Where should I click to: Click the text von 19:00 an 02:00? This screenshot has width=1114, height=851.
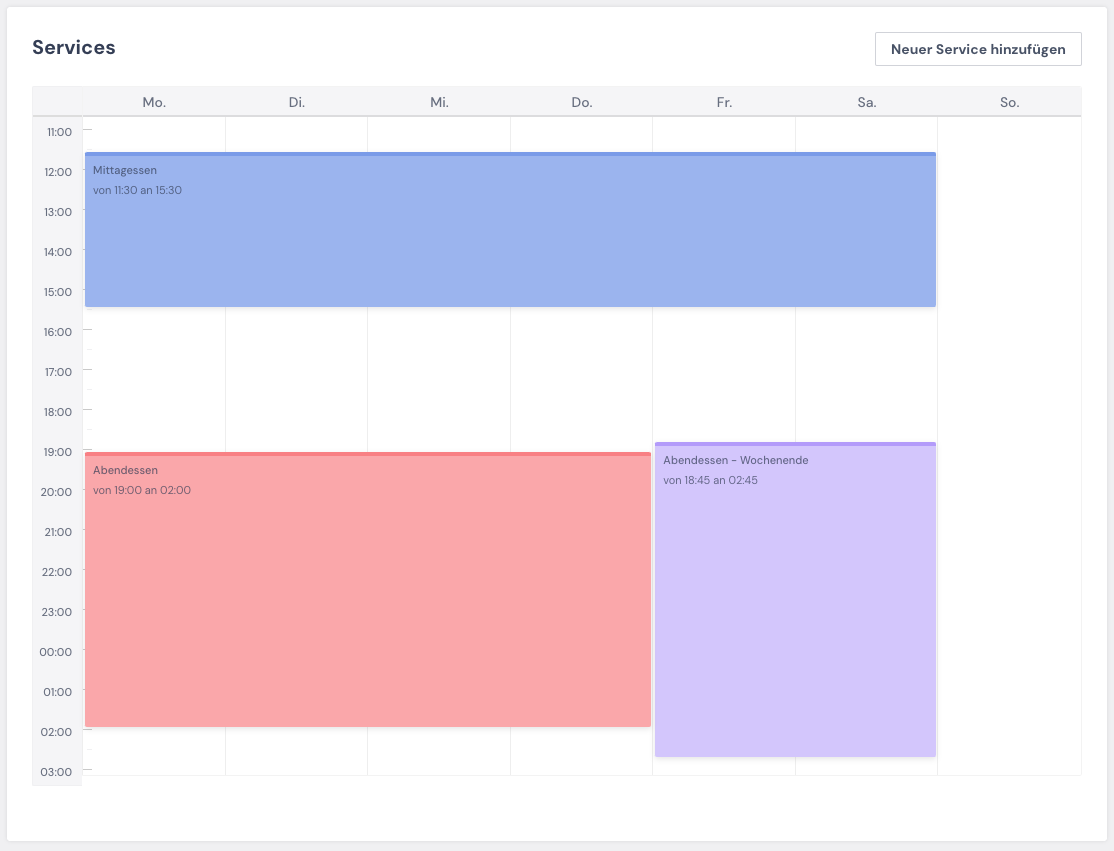tap(142, 490)
